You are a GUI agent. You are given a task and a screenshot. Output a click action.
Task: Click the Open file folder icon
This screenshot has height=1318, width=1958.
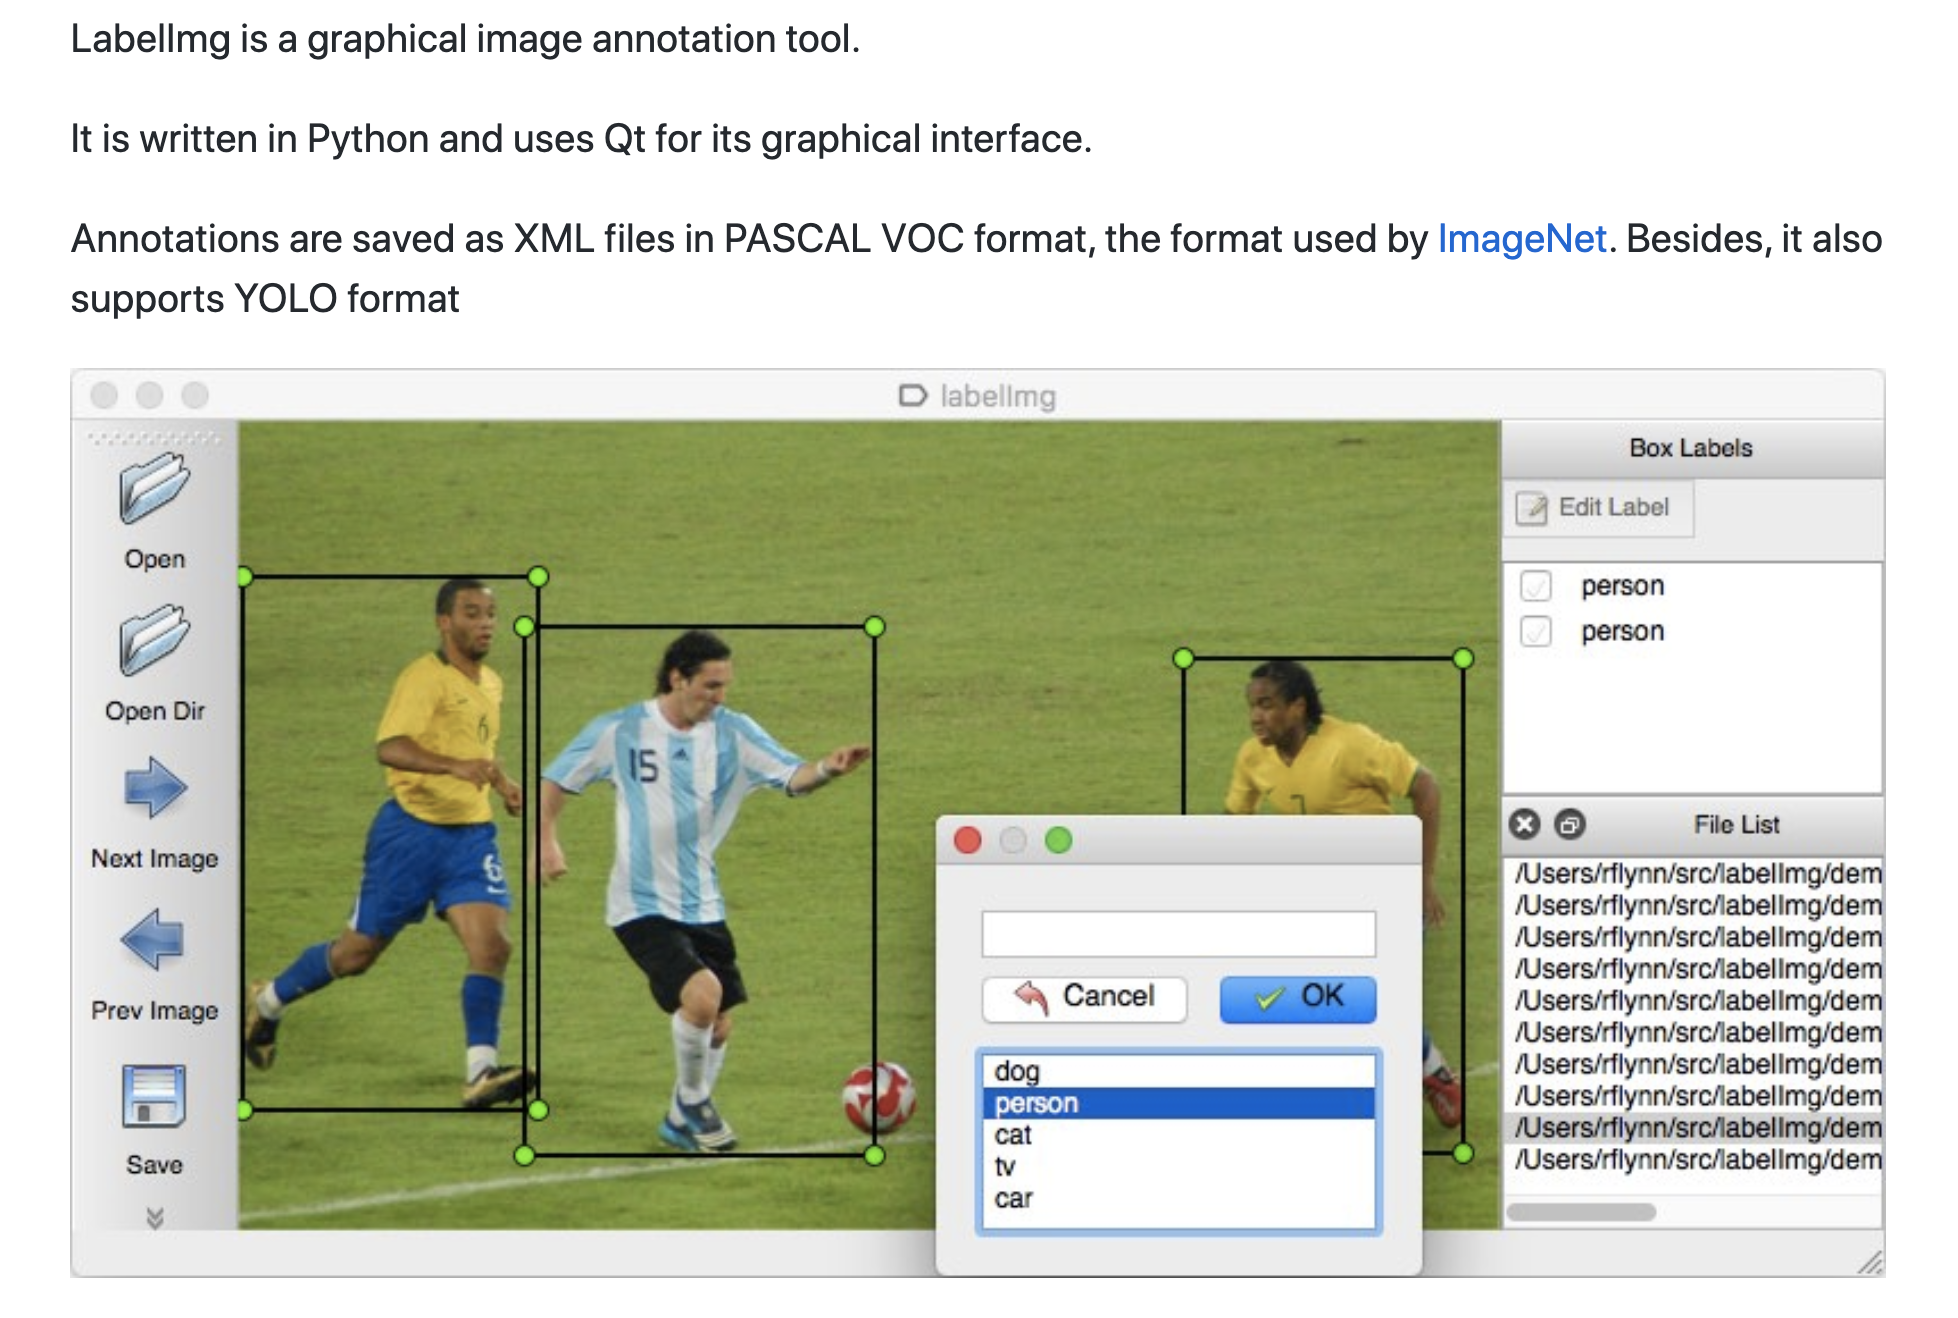click(154, 489)
